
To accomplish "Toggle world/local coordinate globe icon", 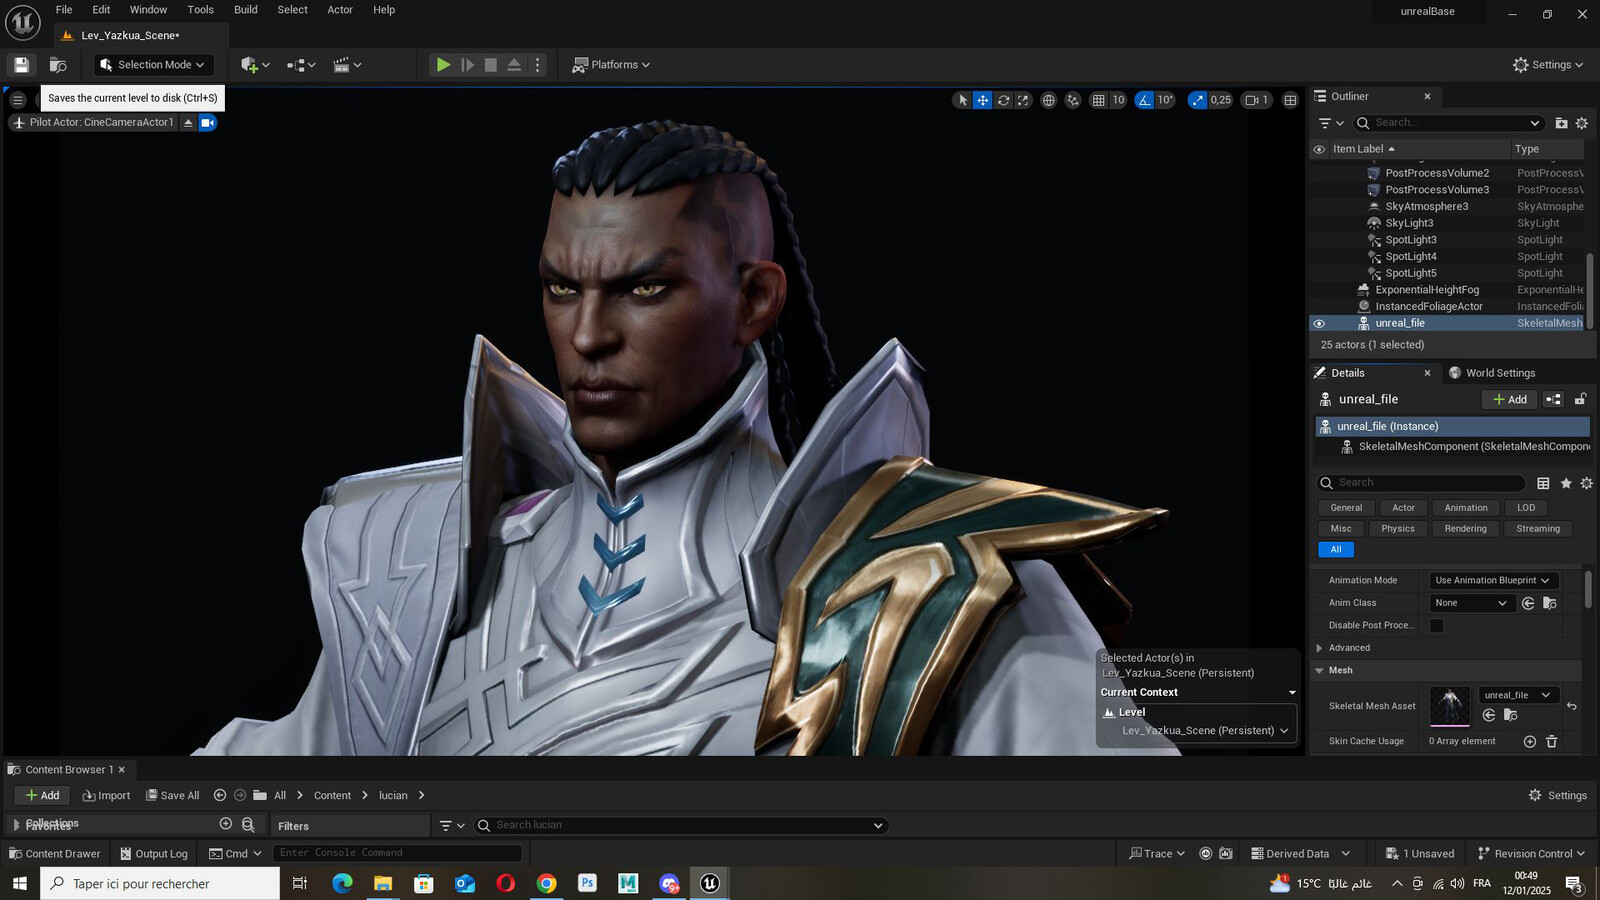I will (1048, 100).
